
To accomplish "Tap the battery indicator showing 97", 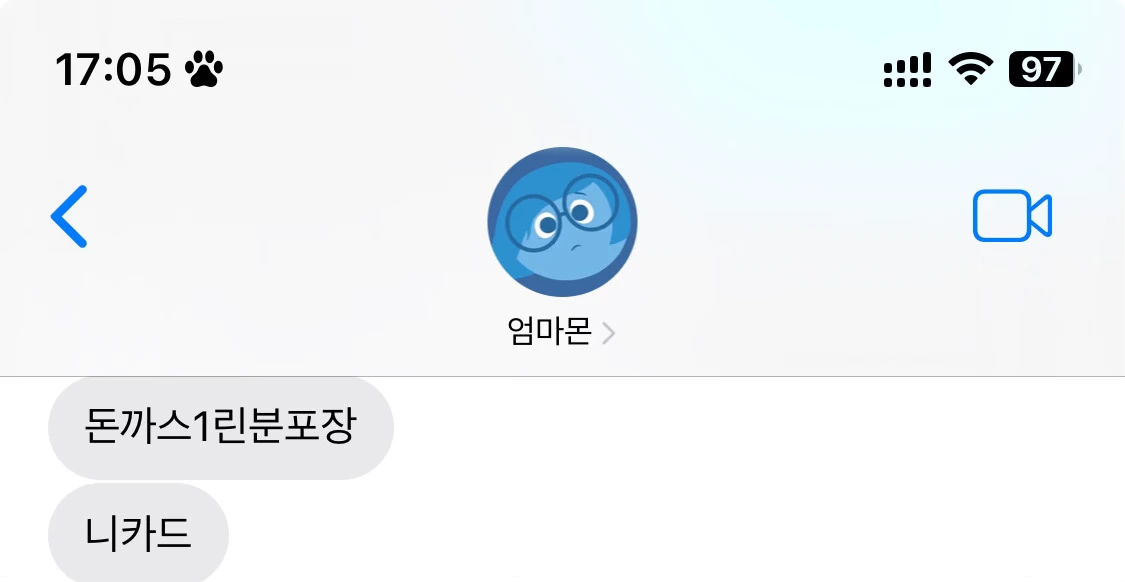I will 1045,70.
